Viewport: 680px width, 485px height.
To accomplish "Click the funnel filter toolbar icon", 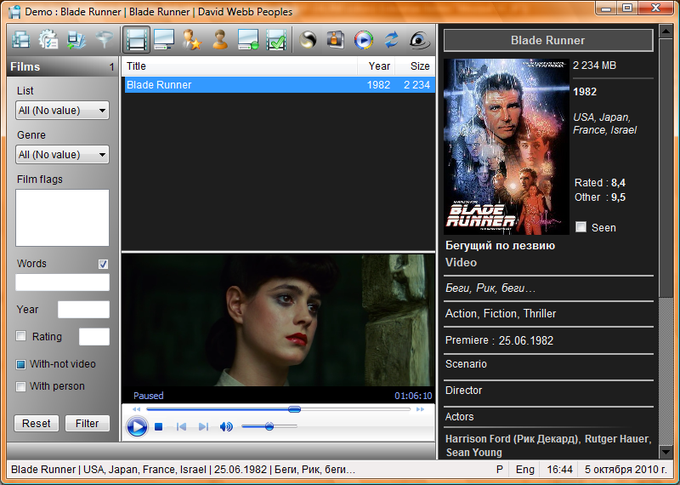I will point(103,40).
